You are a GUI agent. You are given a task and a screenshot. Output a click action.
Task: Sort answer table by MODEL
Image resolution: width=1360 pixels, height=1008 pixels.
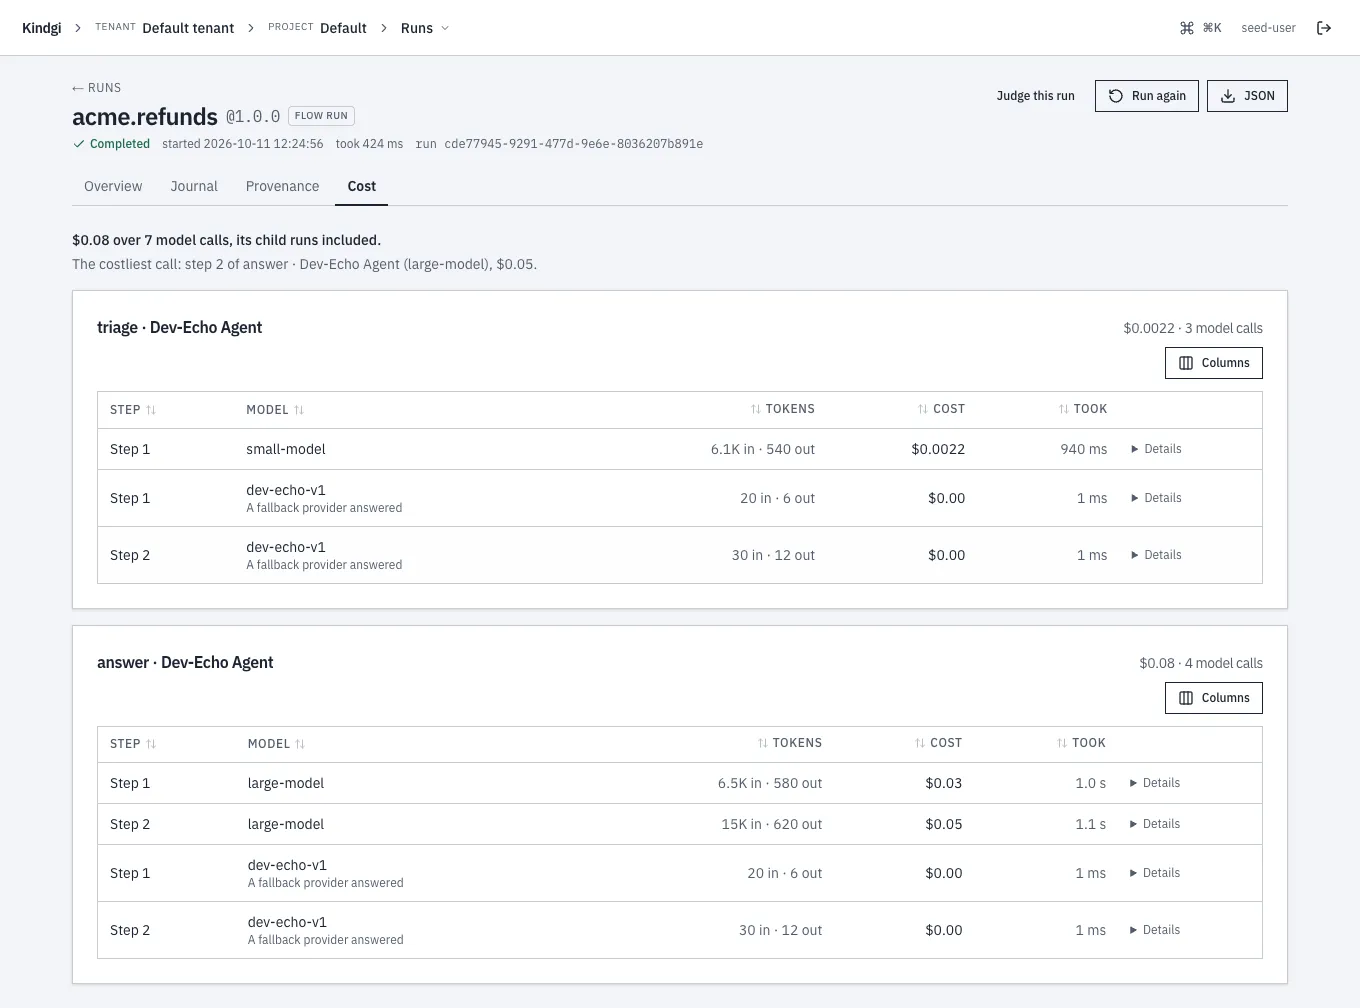click(276, 744)
